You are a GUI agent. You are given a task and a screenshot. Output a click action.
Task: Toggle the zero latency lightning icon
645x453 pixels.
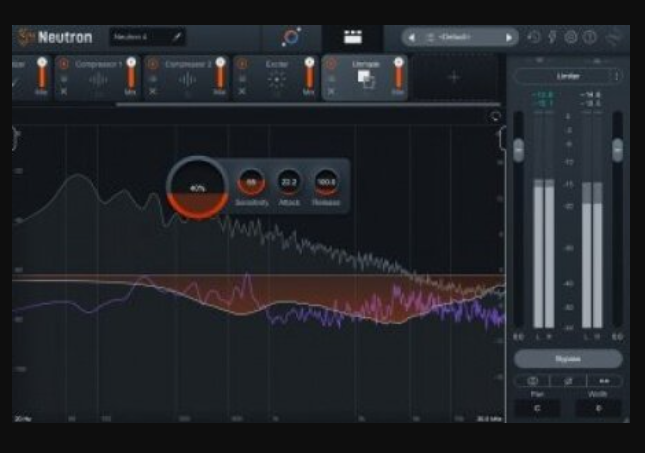click(552, 37)
